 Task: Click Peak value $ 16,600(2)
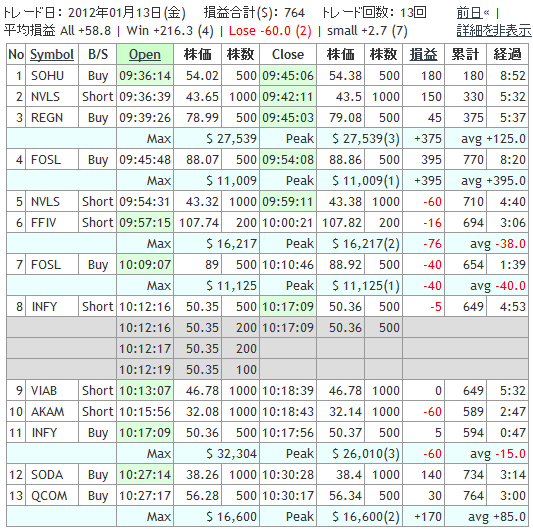359,517
